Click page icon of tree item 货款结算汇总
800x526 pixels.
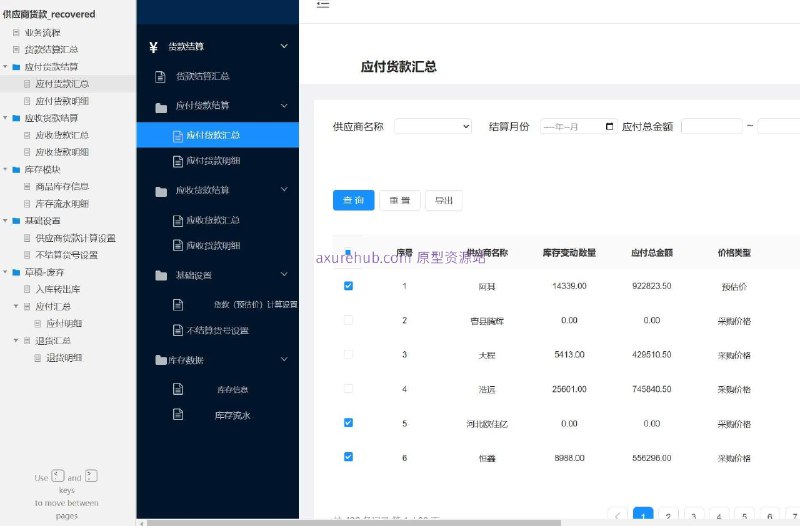[x=16, y=49]
